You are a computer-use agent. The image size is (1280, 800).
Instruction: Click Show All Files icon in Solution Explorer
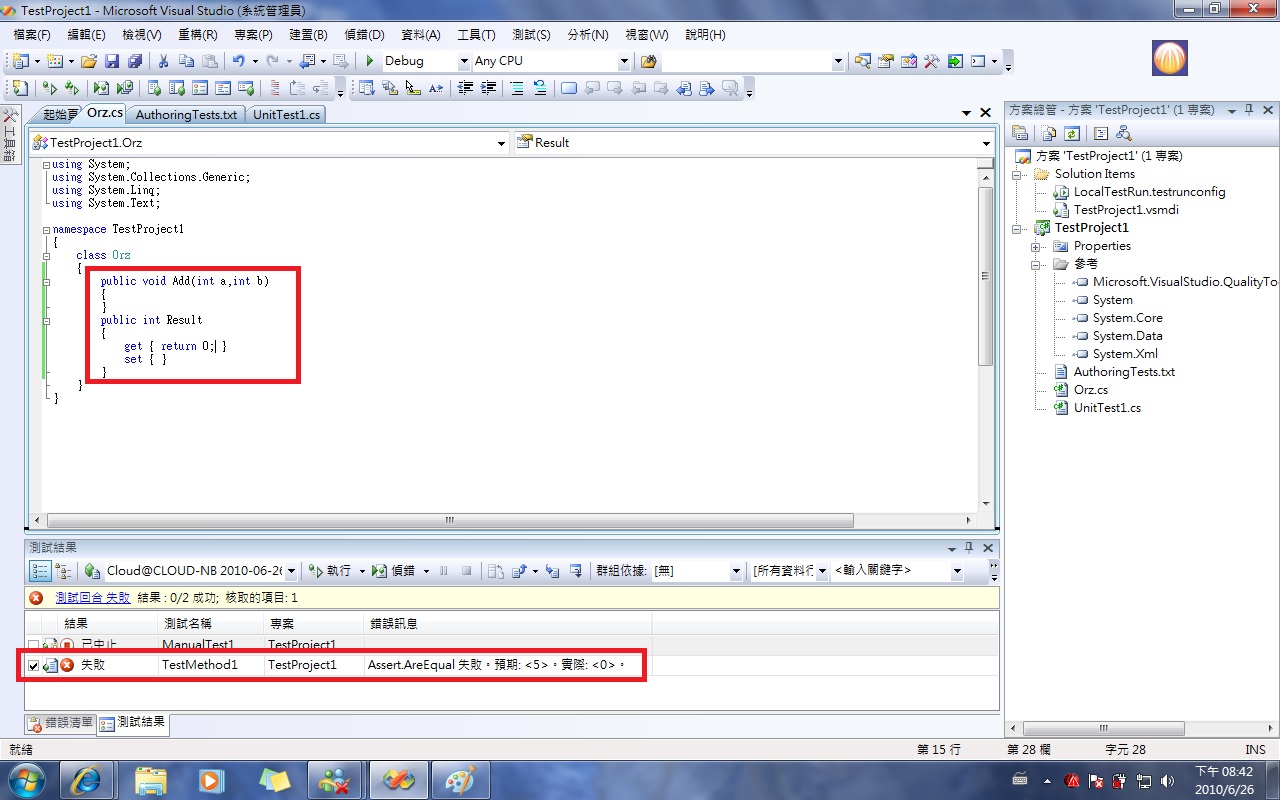coord(1049,133)
